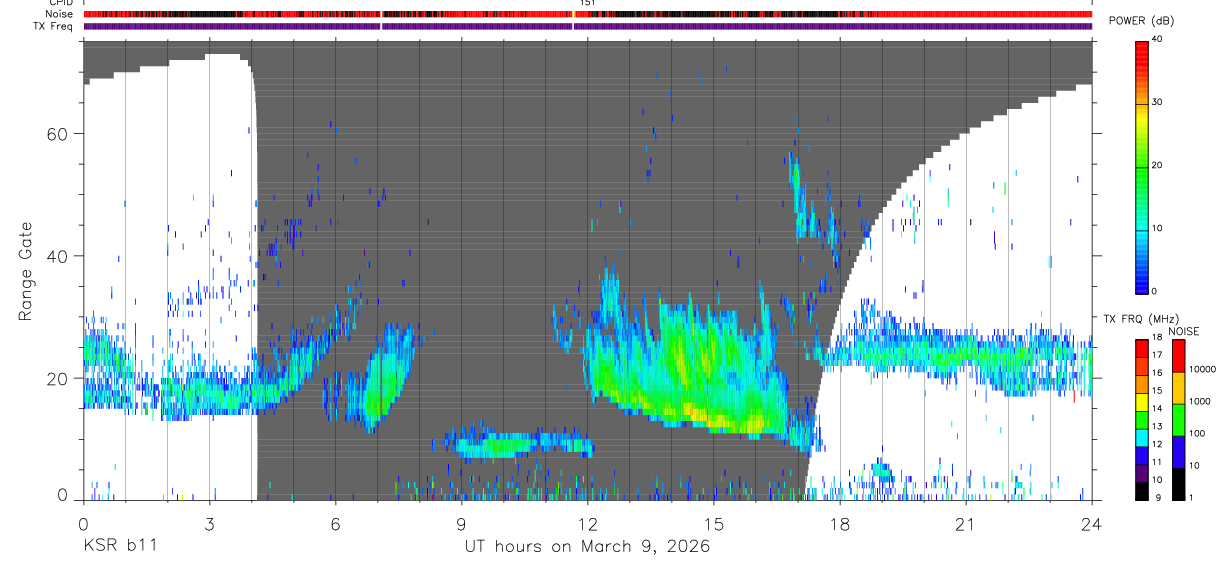
Task: Click x-axis tick label '9'
Action: (x=461, y=523)
